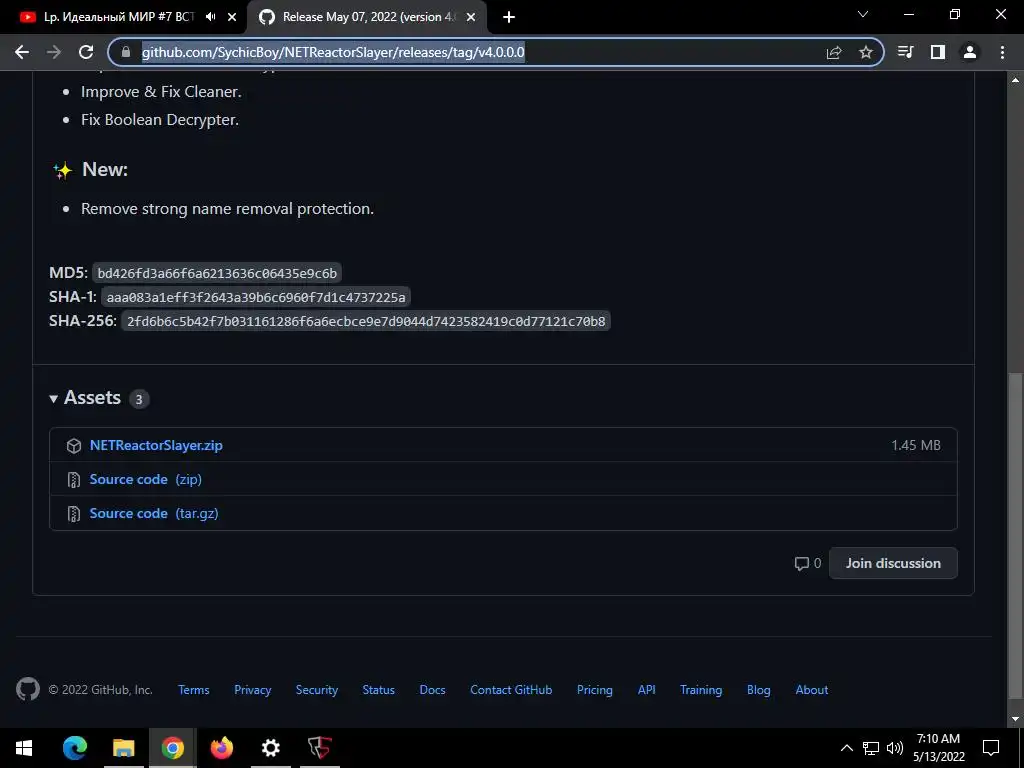Open a new browser tab
The width and height of the screenshot is (1024, 768).
pos(509,17)
